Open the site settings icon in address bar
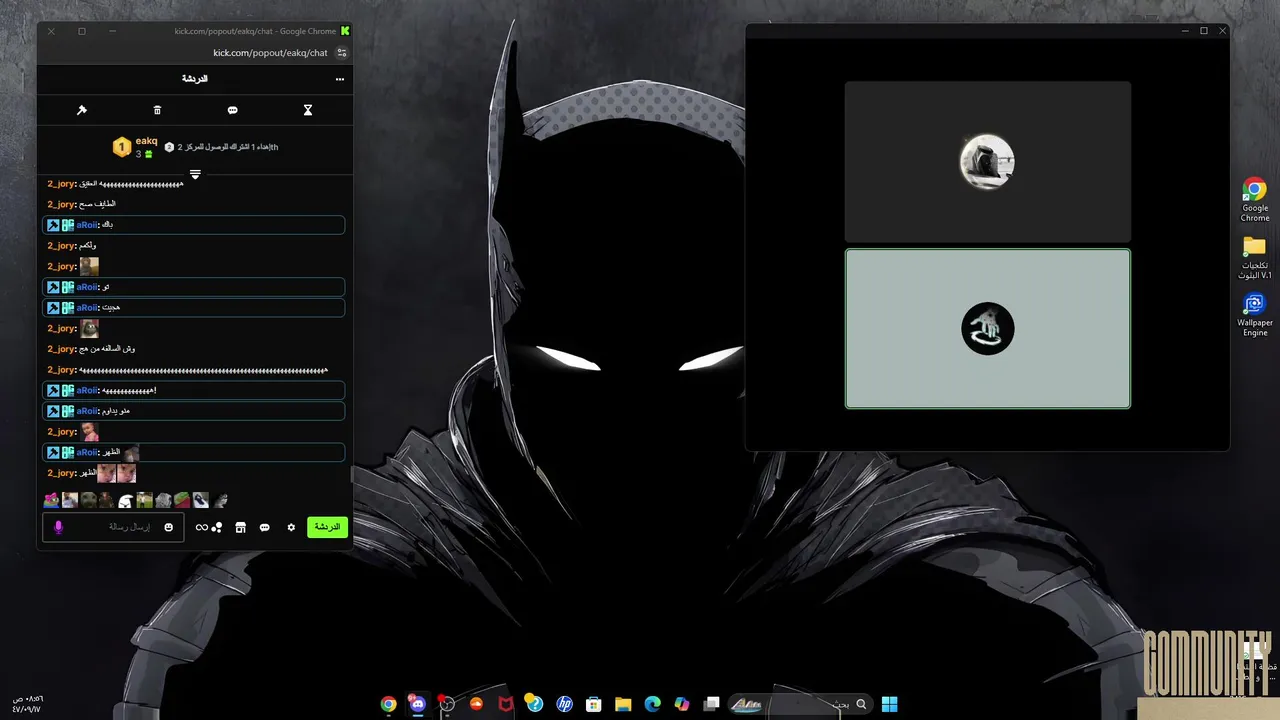 [x=342, y=53]
